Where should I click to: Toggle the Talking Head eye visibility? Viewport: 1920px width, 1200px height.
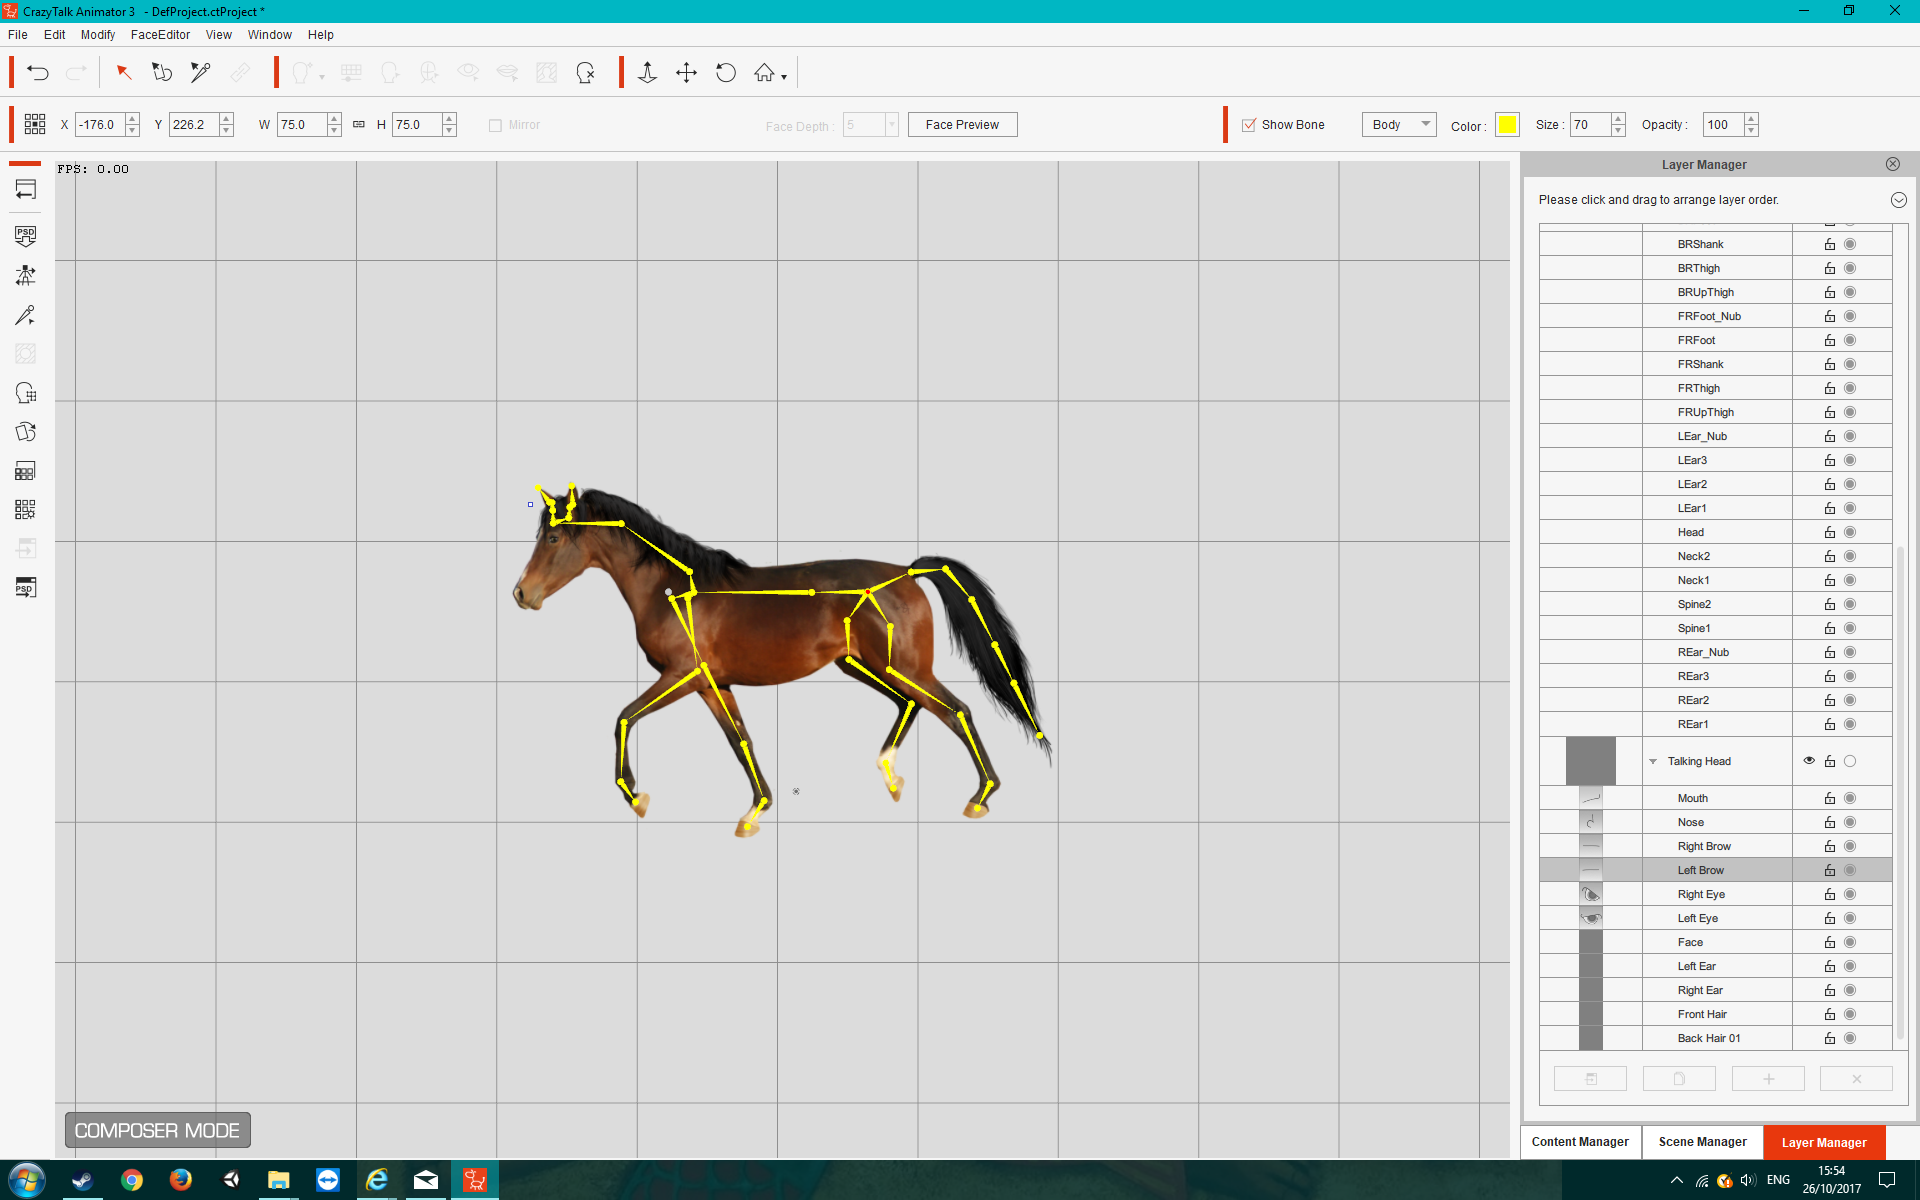pos(1809,761)
